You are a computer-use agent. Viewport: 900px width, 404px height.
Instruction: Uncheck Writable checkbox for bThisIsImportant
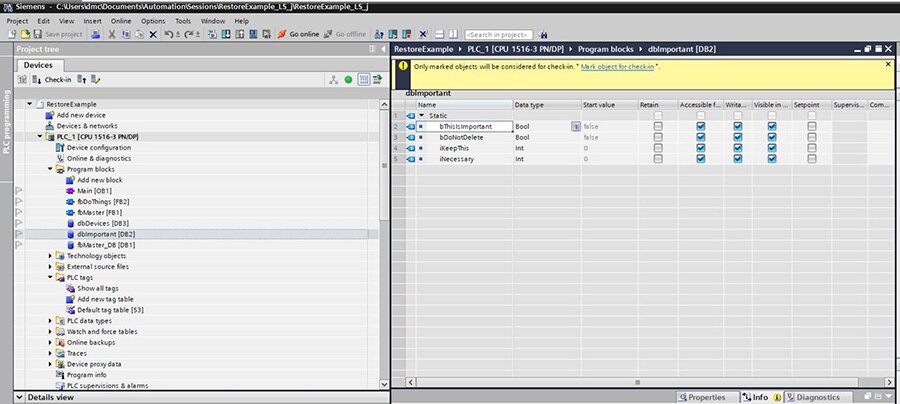pos(738,126)
